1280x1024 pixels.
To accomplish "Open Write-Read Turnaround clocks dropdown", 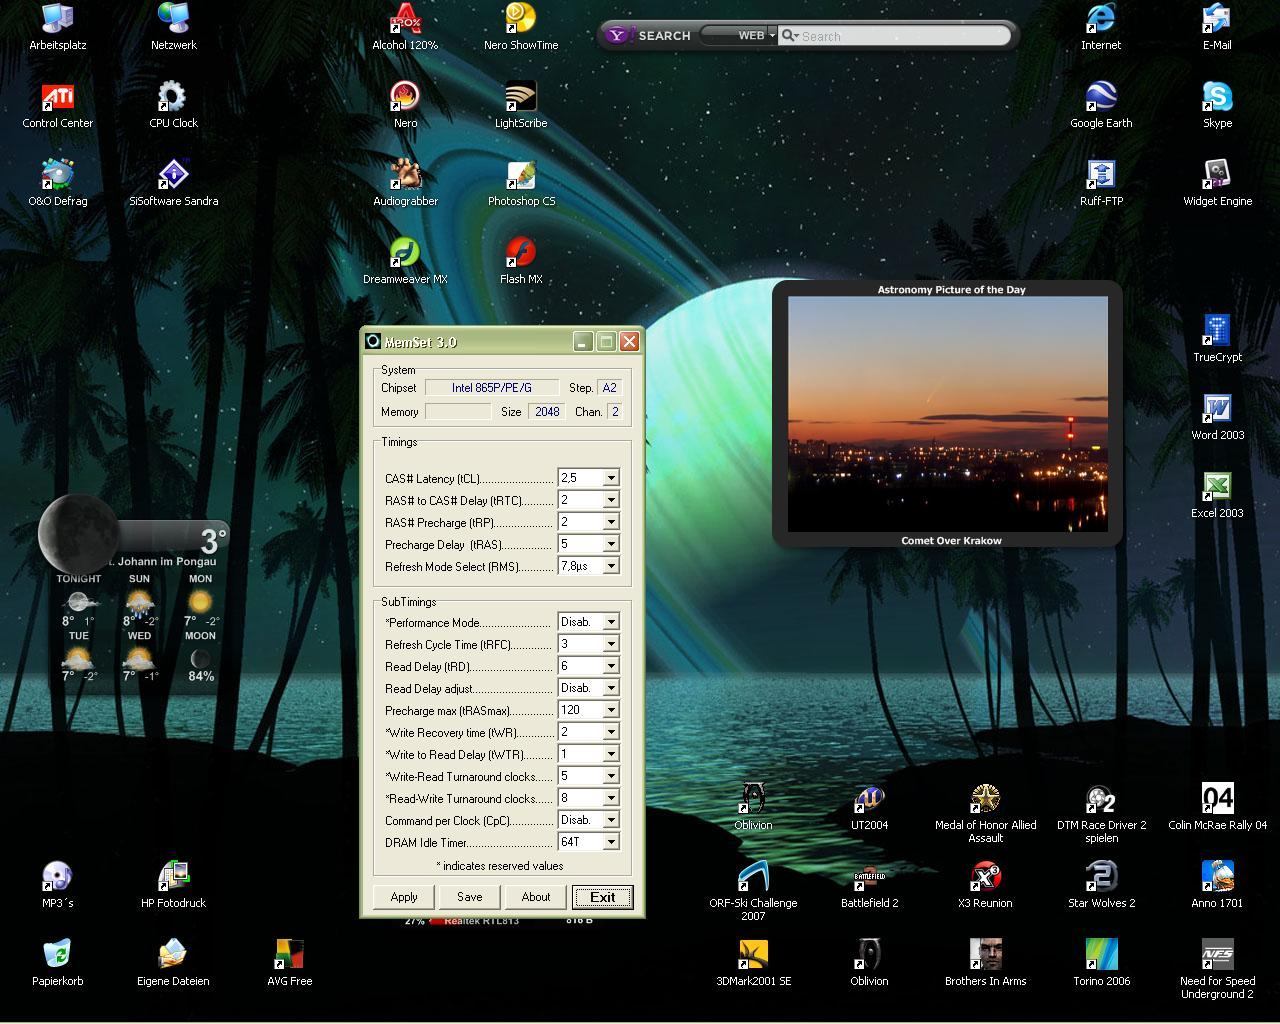I will coord(611,776).
